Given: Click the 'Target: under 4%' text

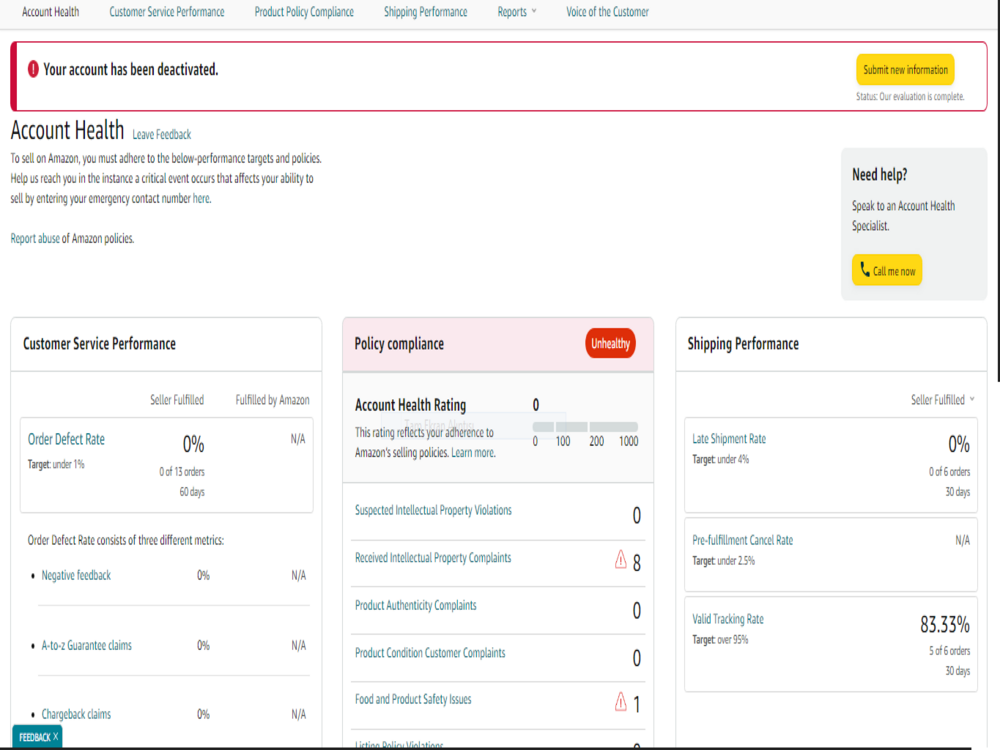Looking at the screenshot, I should [x=721, y=459].
